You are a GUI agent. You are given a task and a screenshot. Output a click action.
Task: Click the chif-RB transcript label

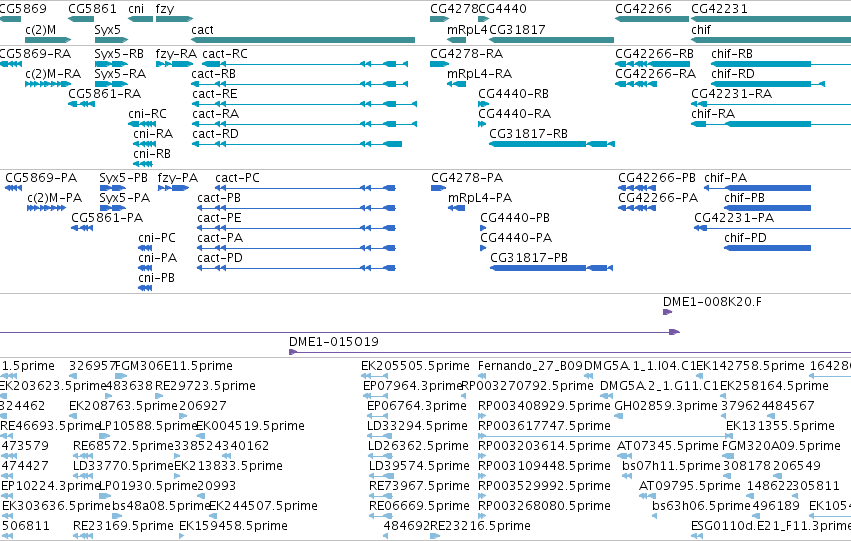[732, 54]
